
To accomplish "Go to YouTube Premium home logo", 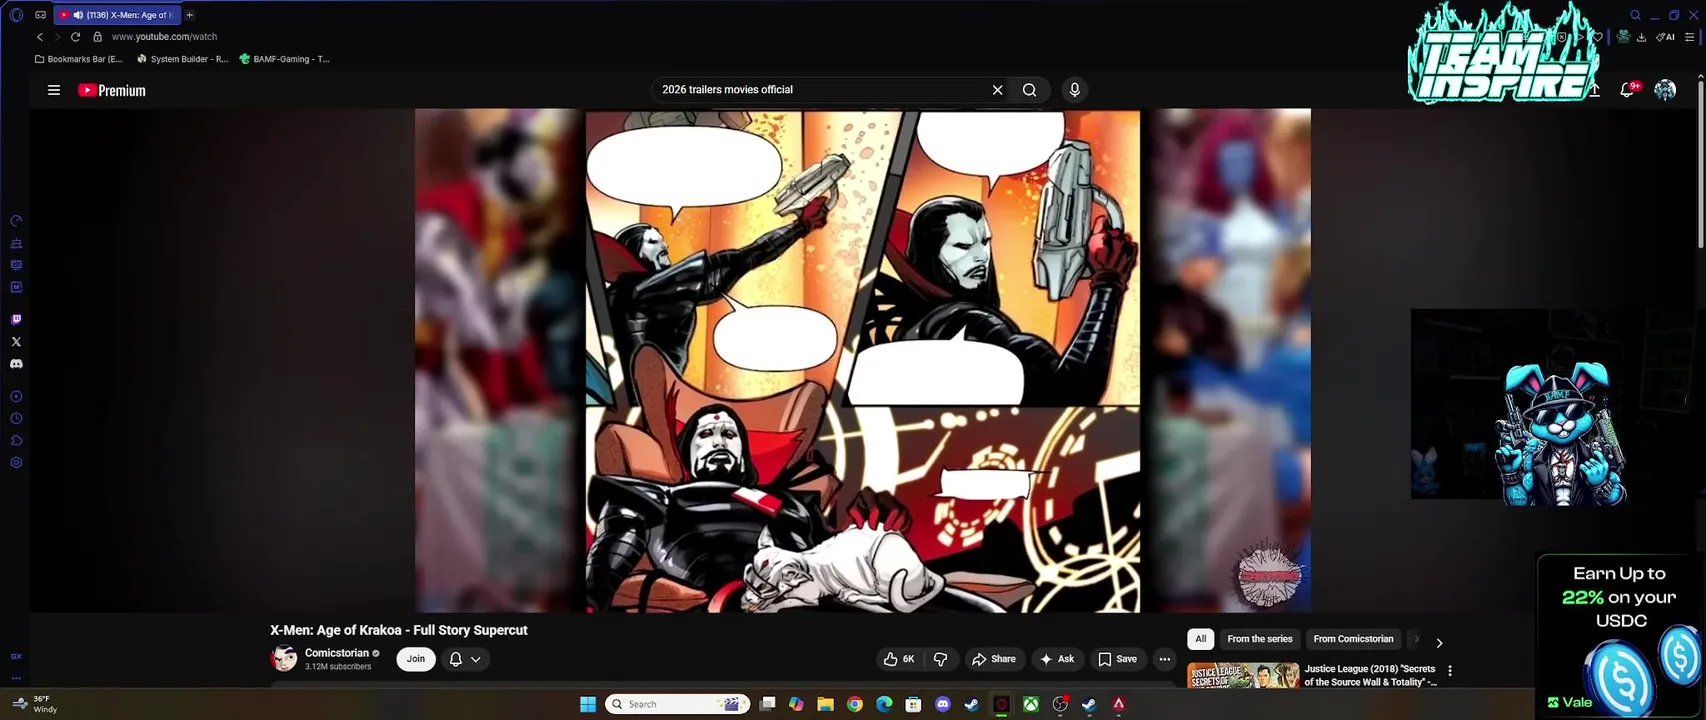I will coord(112,90).
